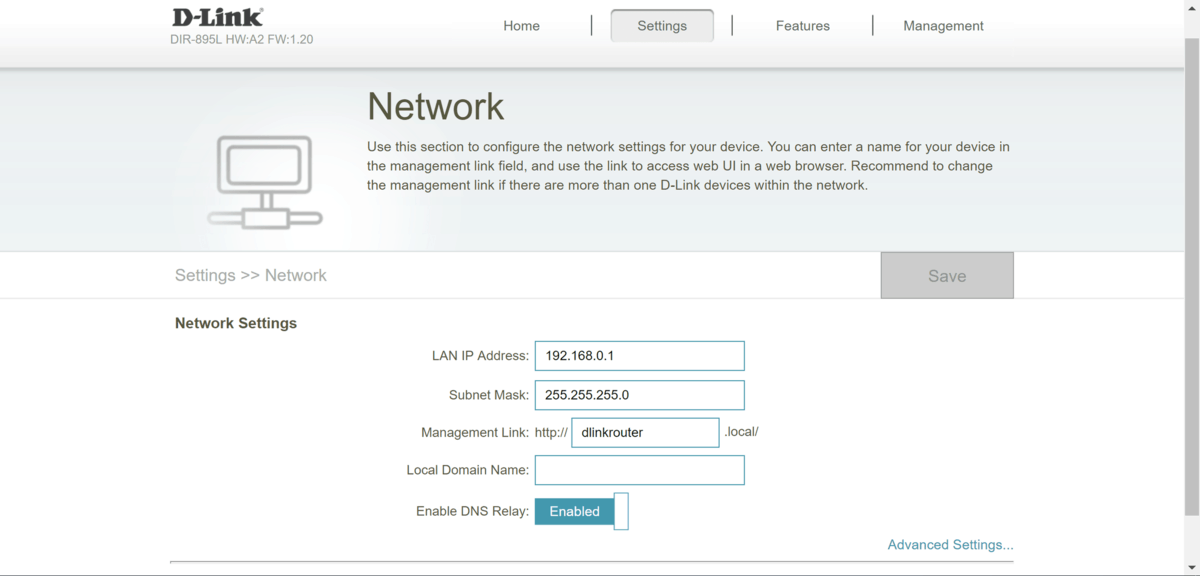Select the Settings menu tab
Viewport: 1200px width, 576px height.
[x=662, y=26]
